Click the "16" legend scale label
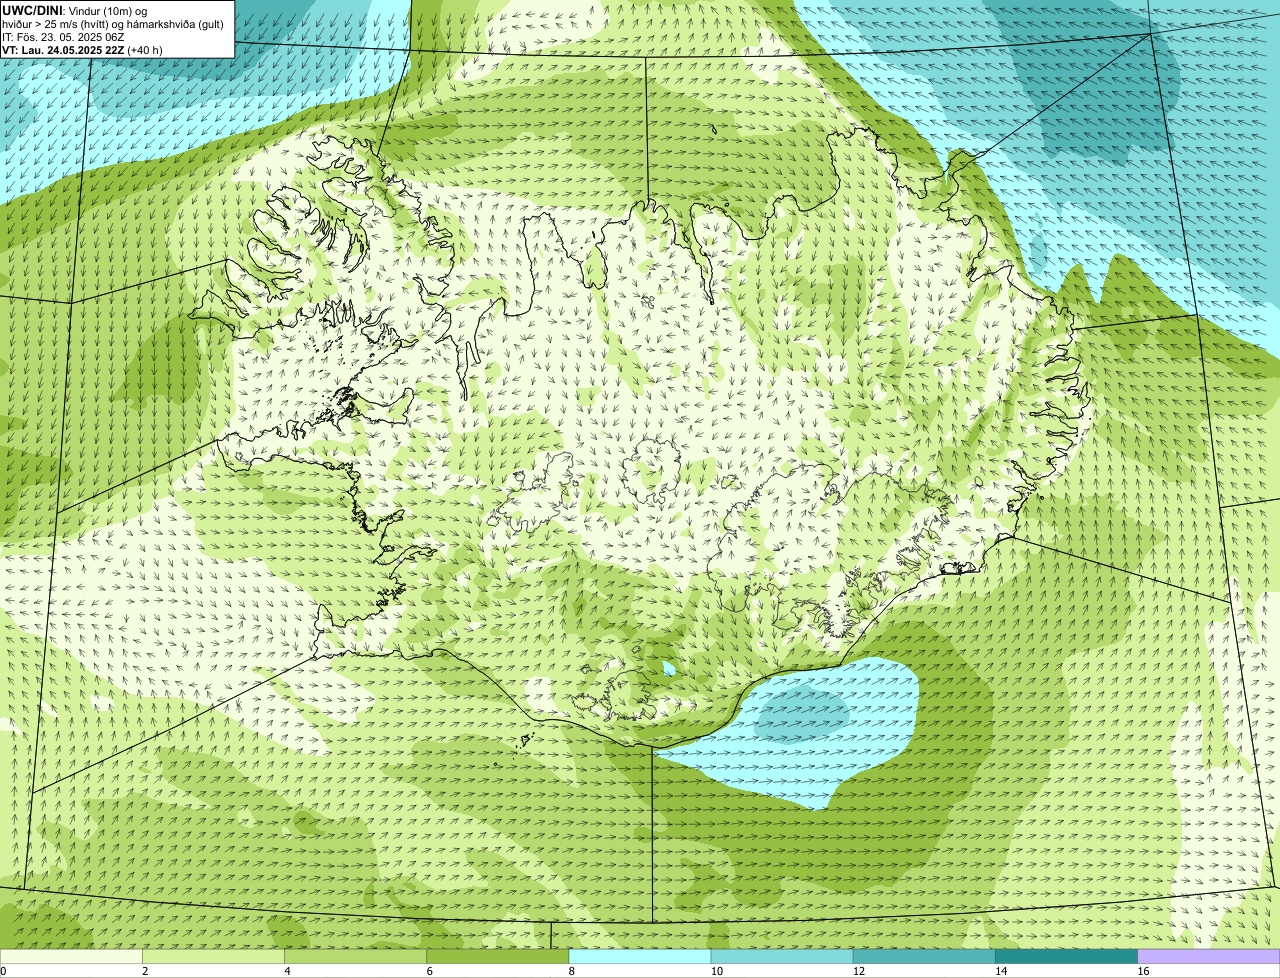1280x978 pixels. click(1143, 971)
